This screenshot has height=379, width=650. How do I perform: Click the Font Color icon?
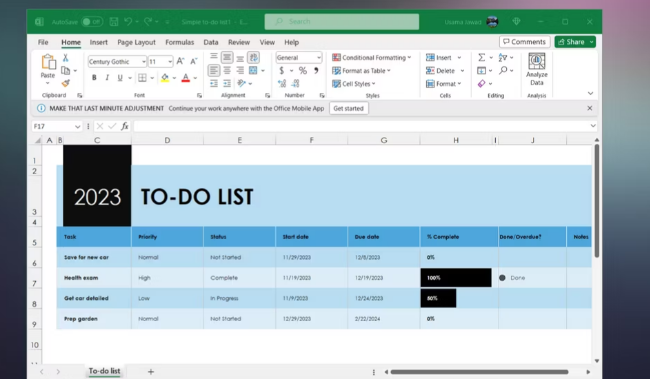tap(186, 78)
